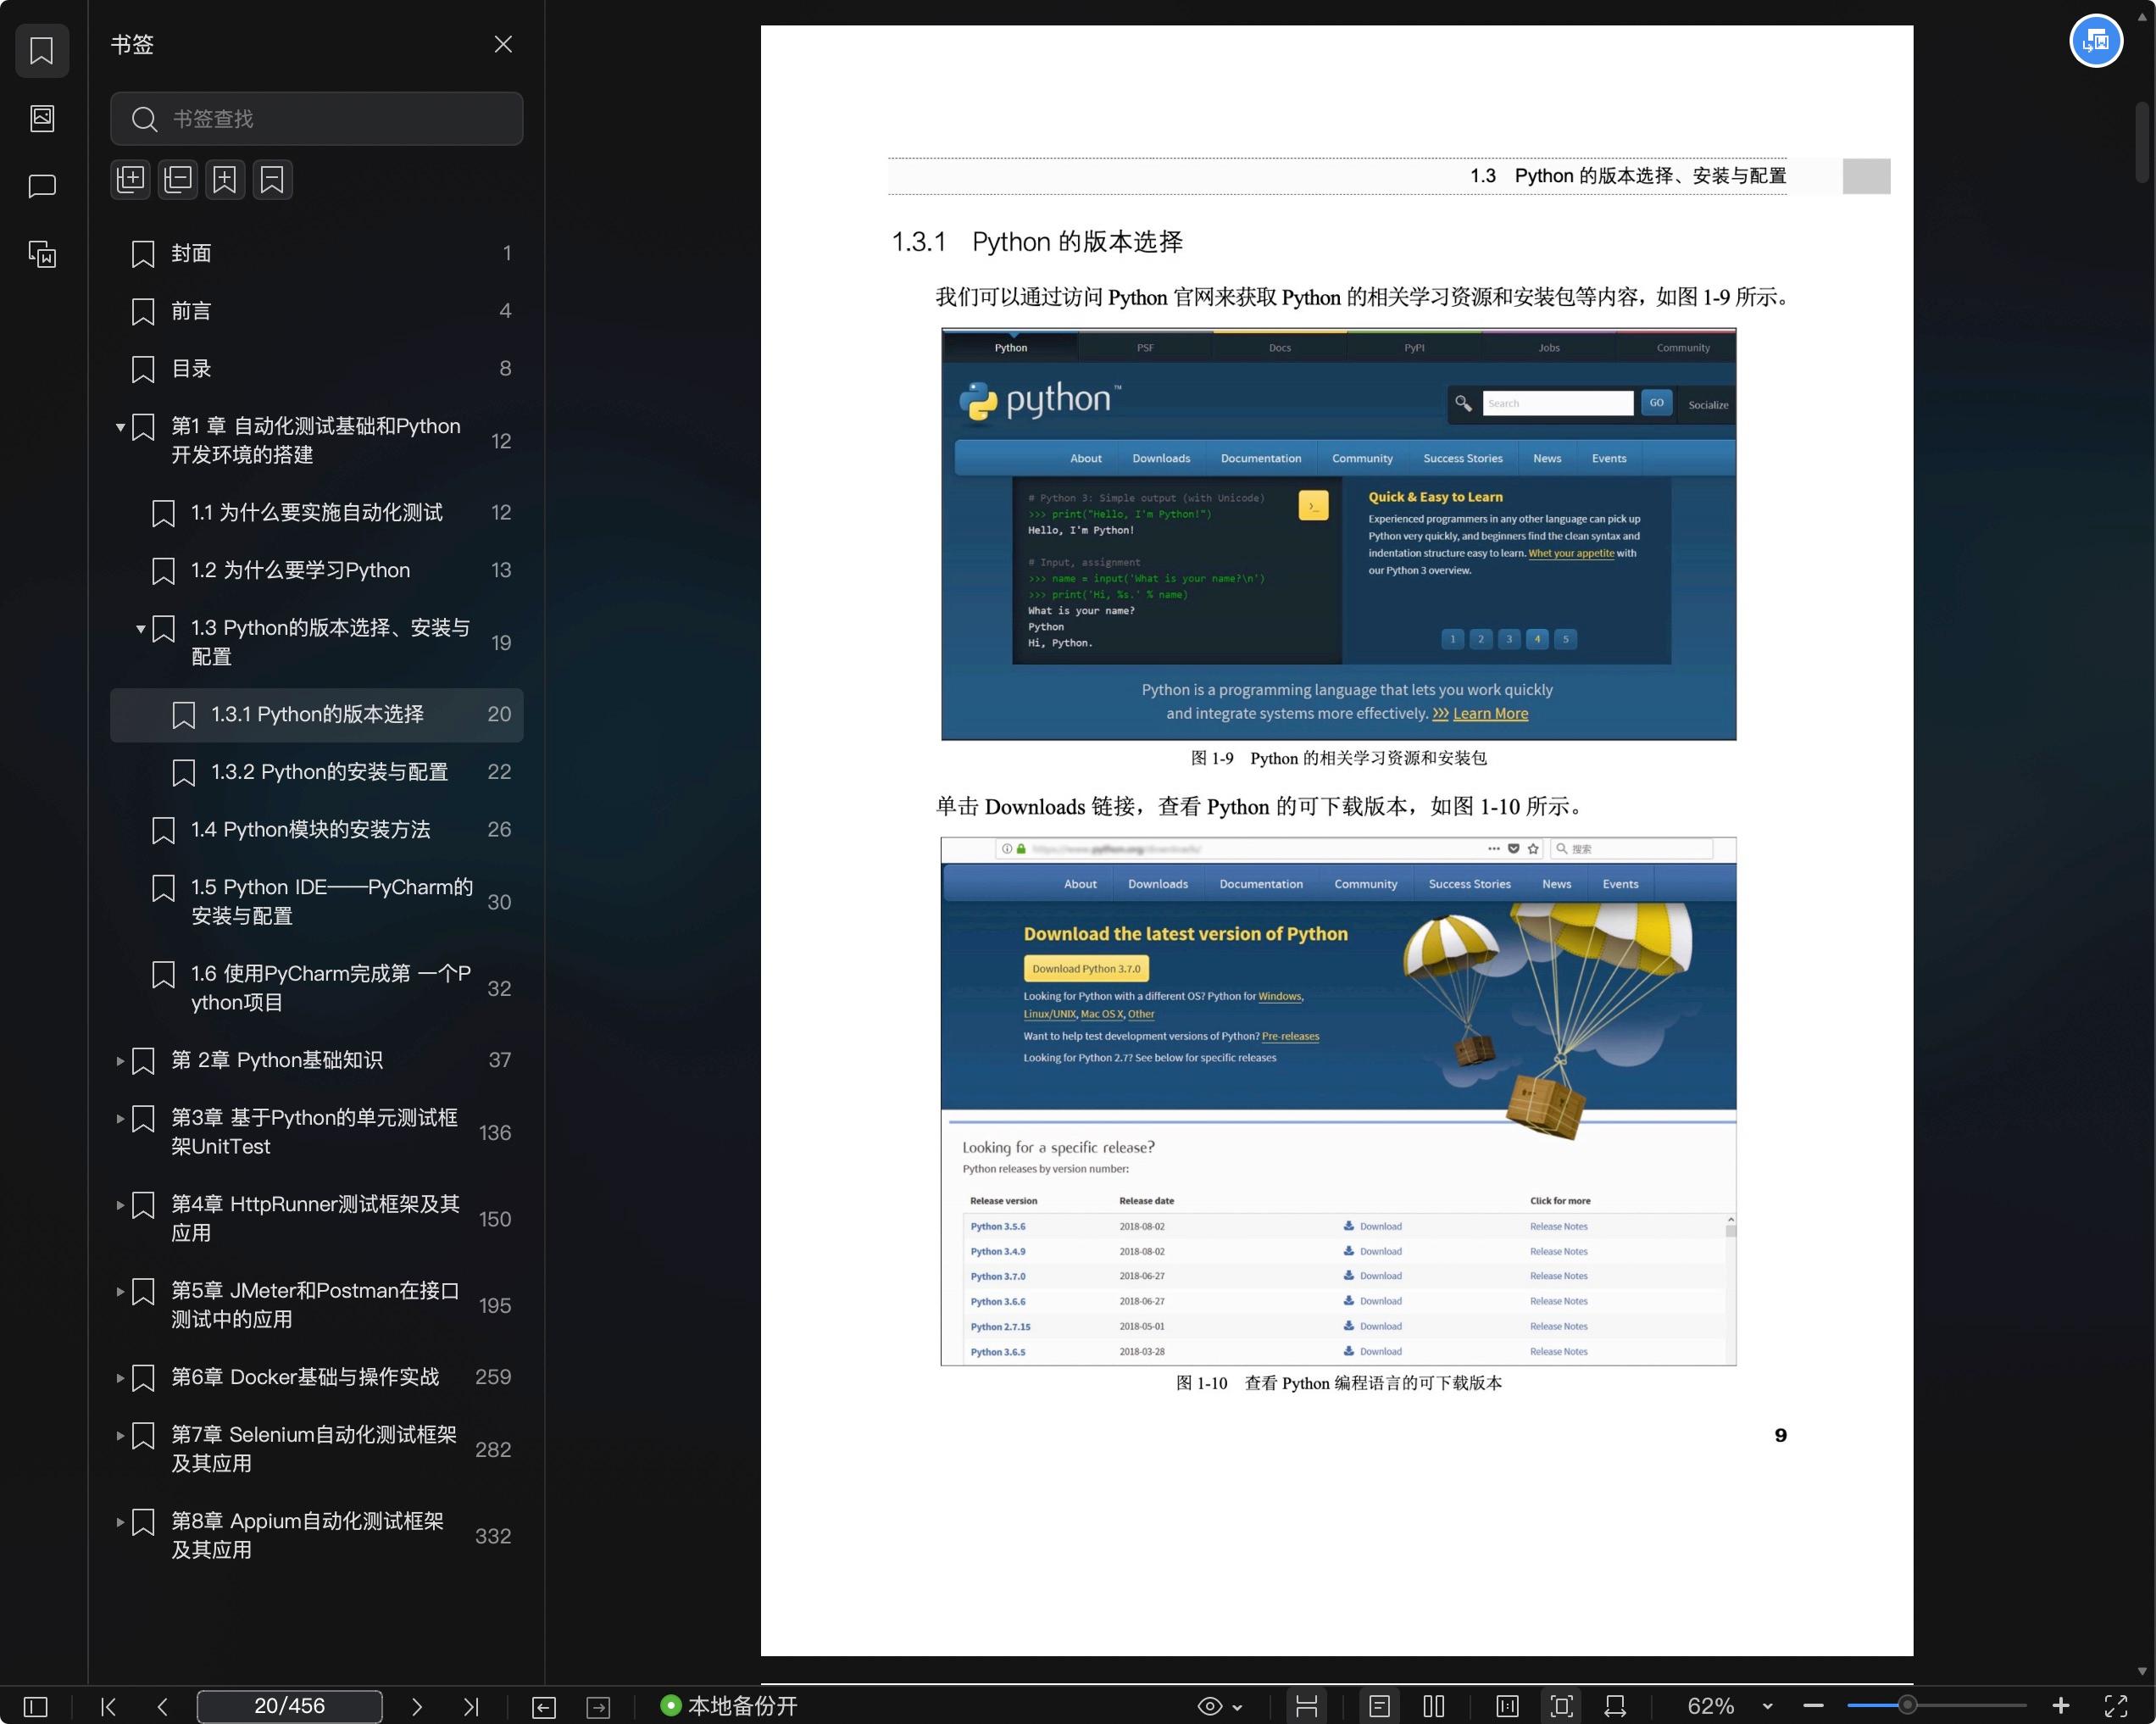2156x1724 pixels.
Task: Go to the next page
Action: tap(417, 1706)
